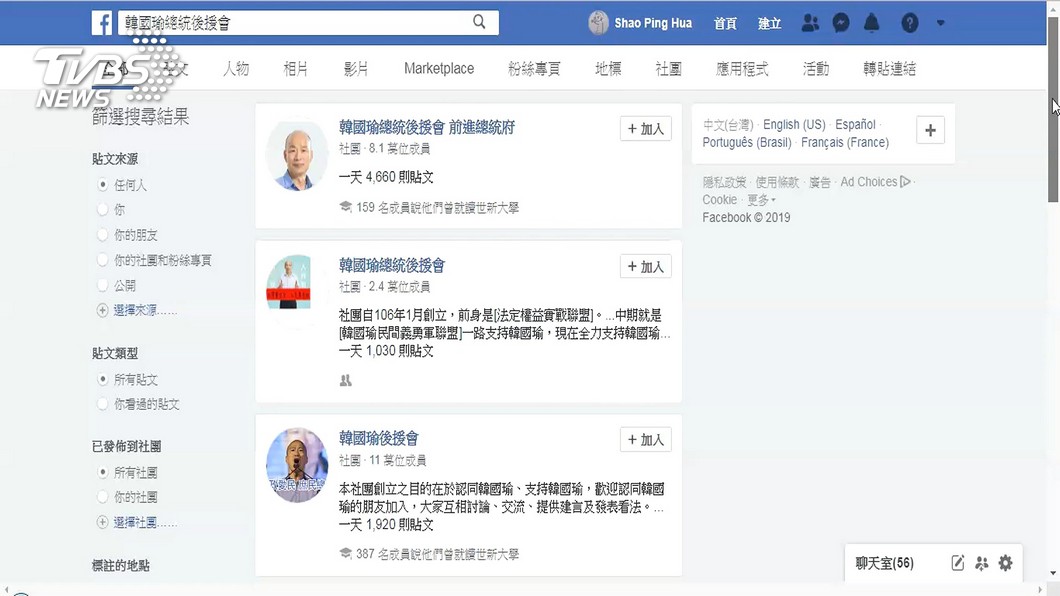Click the language plus button

(x=930, y=130)
